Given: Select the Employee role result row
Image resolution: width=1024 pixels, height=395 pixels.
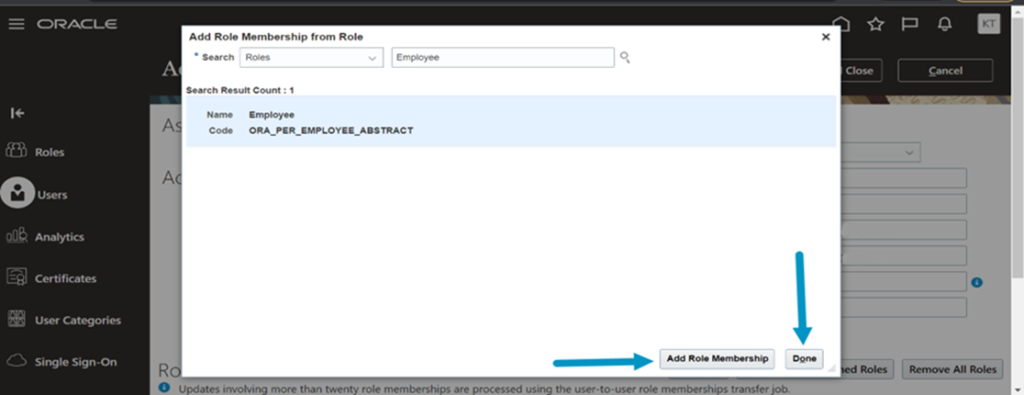Looking at the screenshot, I should tap(511, 122).
